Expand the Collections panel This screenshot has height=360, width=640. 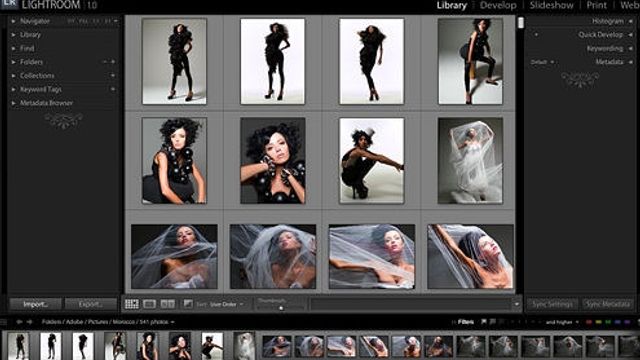(13, 76)
